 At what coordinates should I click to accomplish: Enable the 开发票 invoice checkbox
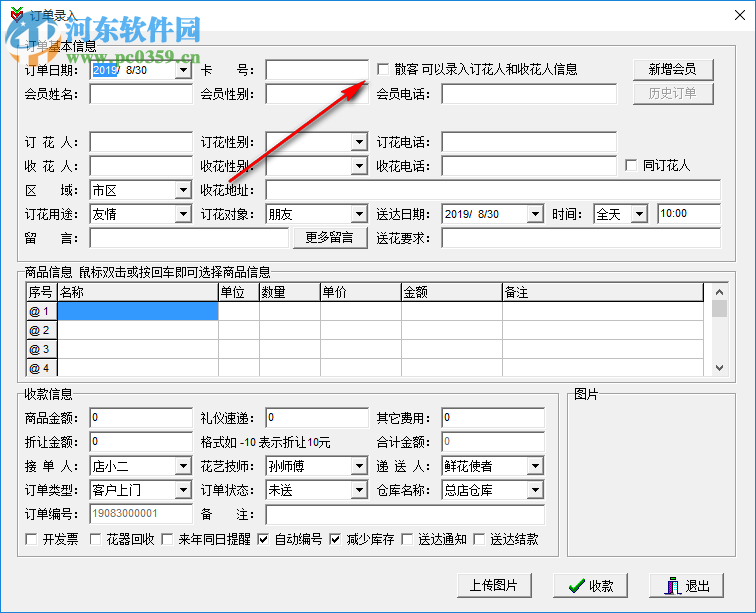click(31, 539)
